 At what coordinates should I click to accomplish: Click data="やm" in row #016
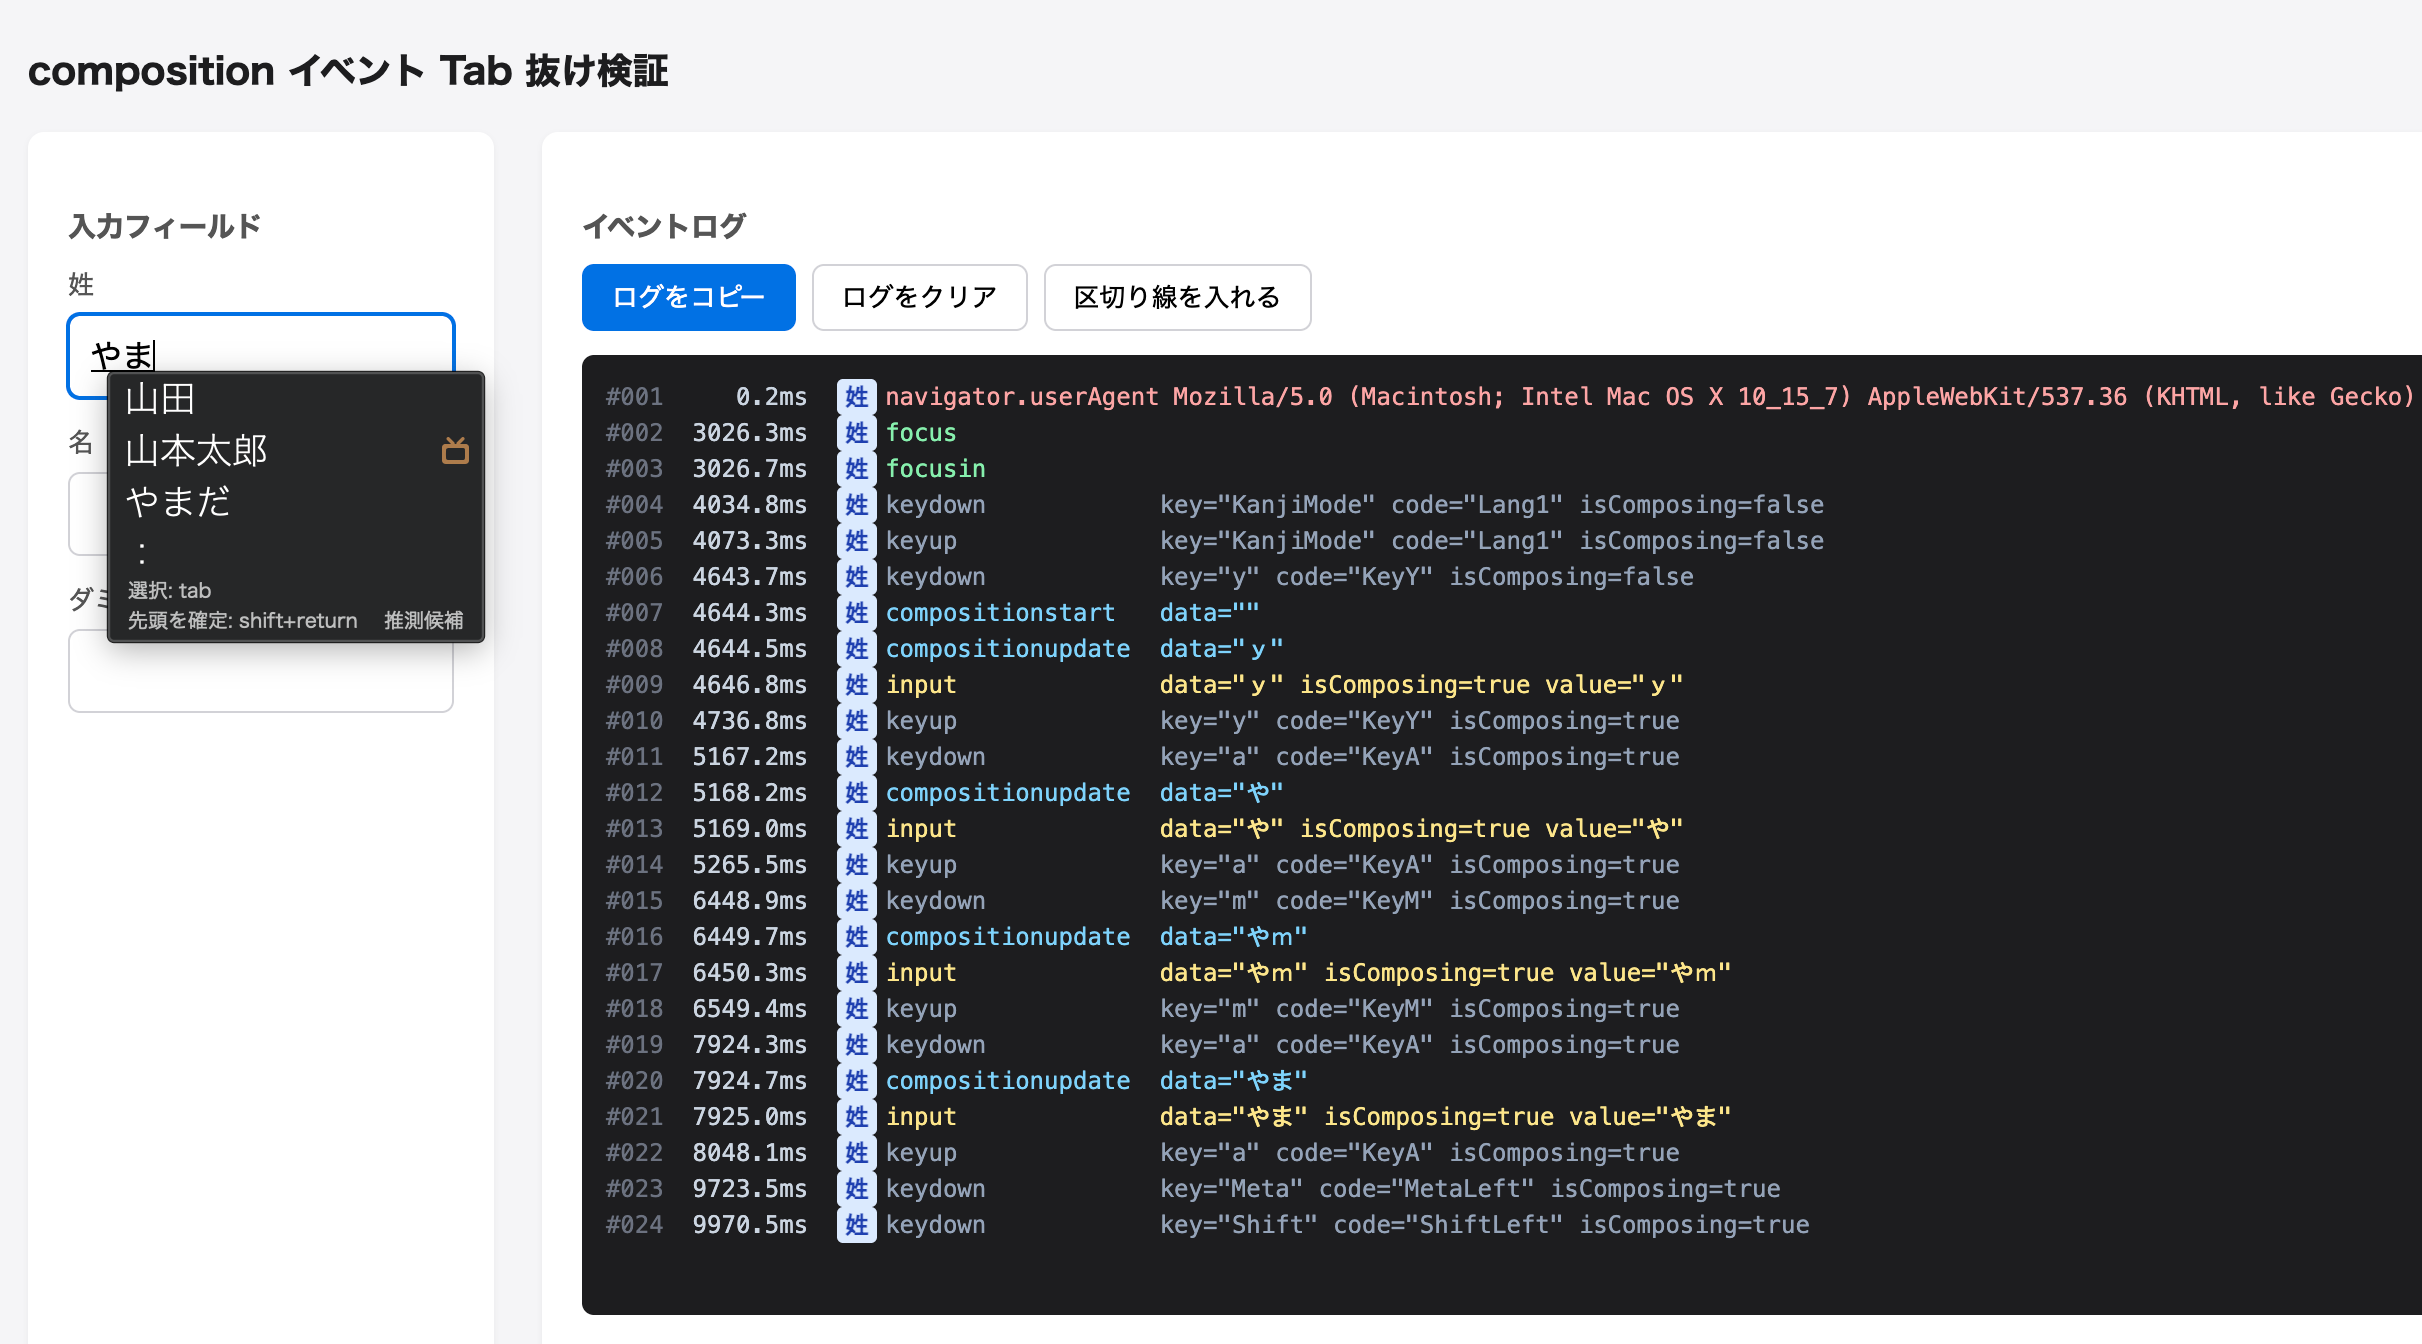pos(1233,937)
